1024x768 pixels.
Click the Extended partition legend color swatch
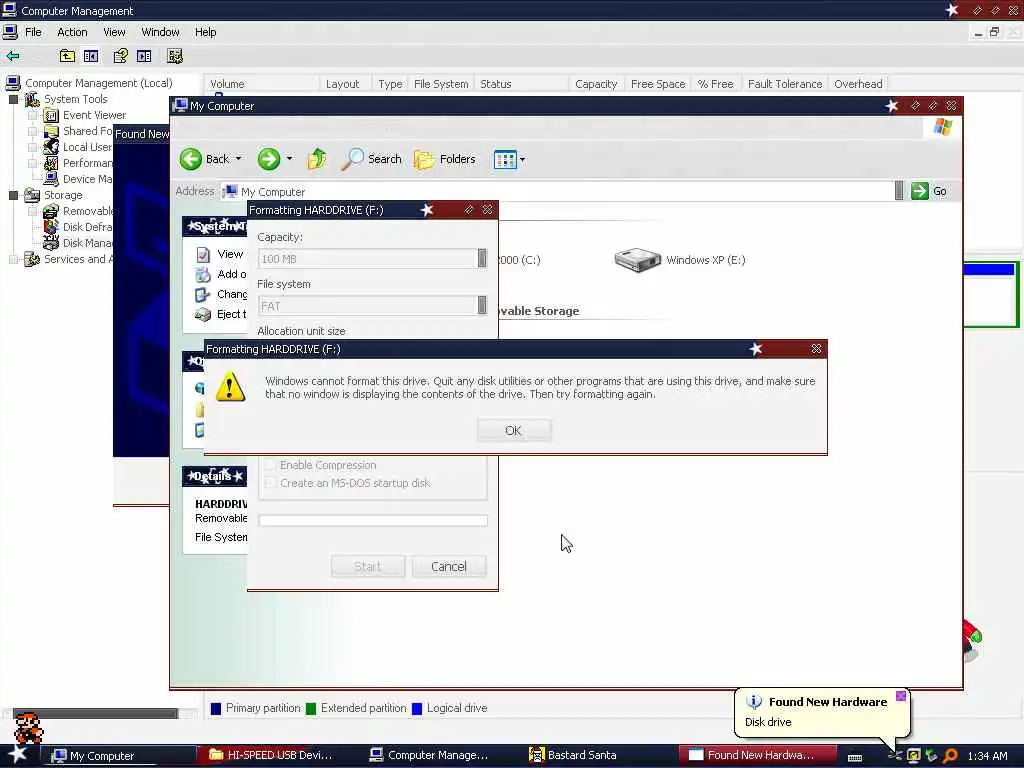coord(311,709)
